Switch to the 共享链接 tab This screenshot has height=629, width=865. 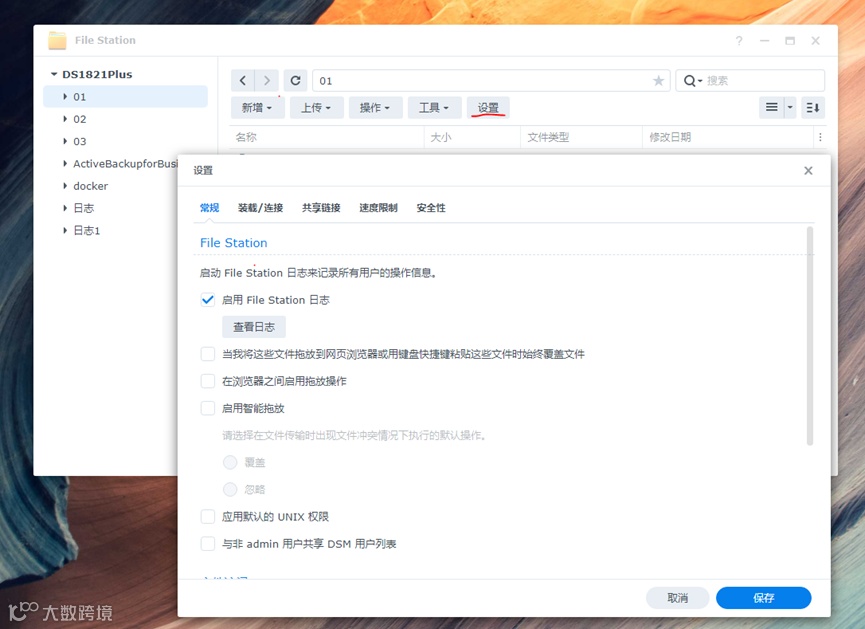click(x=321, y=208)
